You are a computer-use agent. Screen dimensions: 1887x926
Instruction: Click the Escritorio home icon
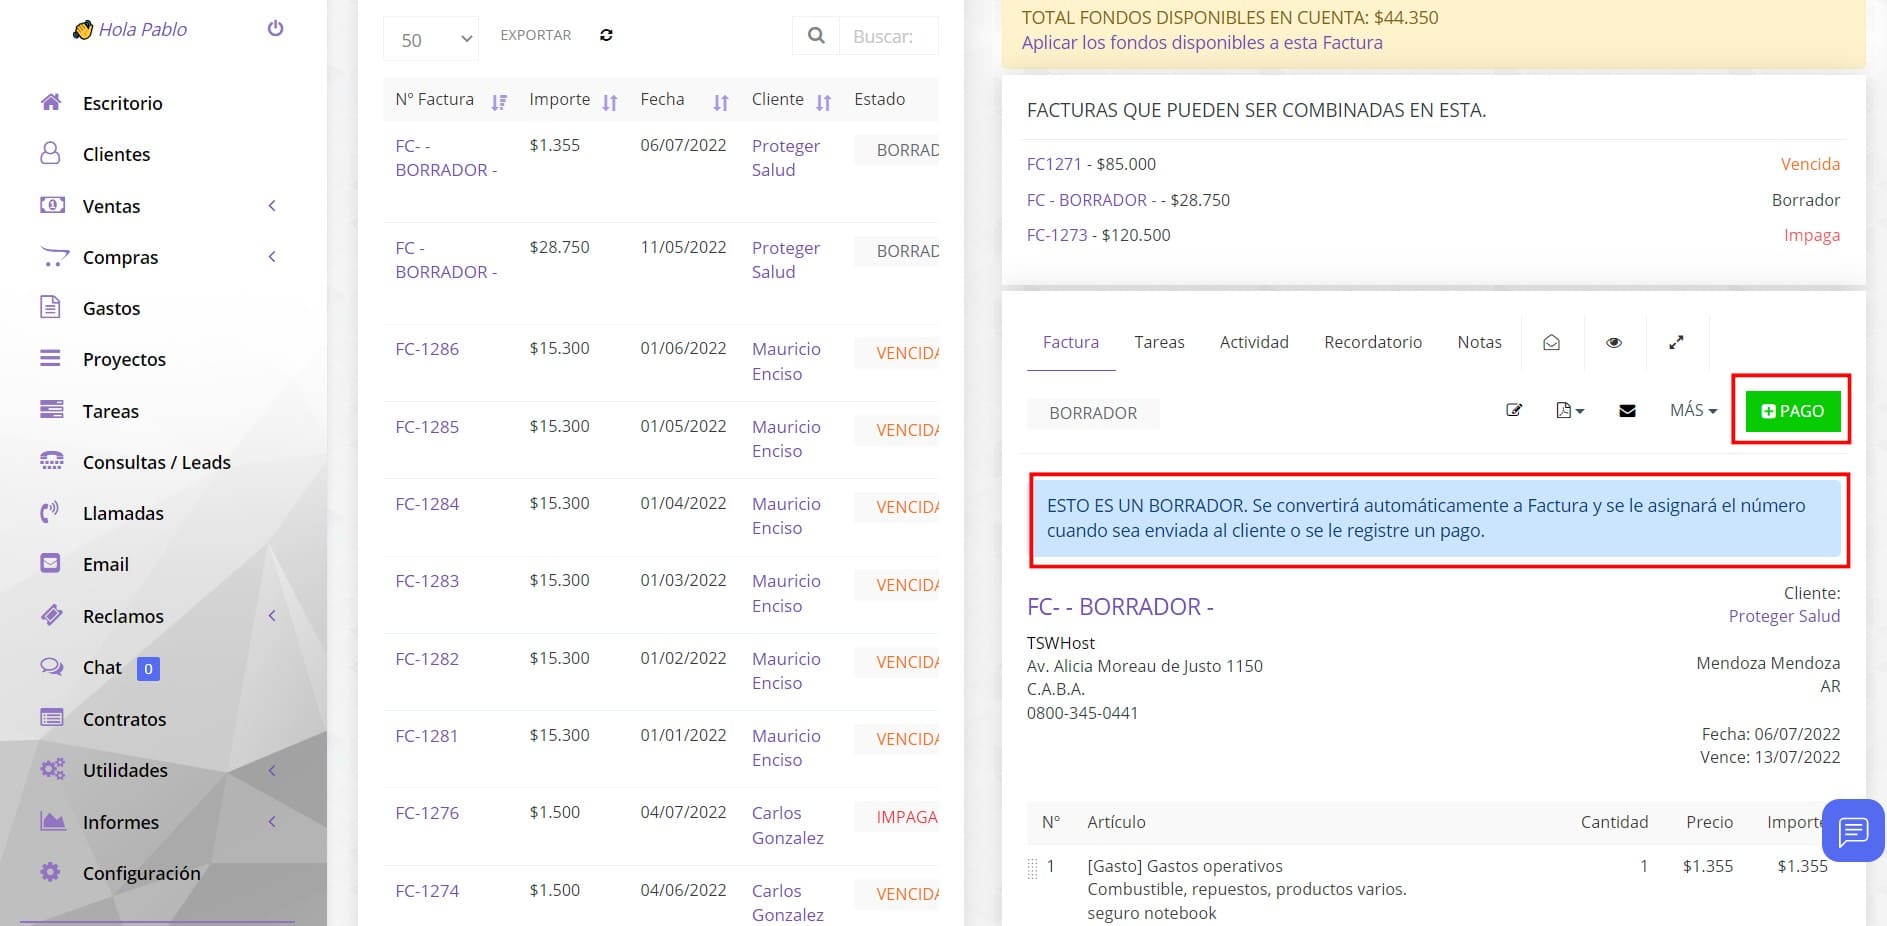point(51,102)
